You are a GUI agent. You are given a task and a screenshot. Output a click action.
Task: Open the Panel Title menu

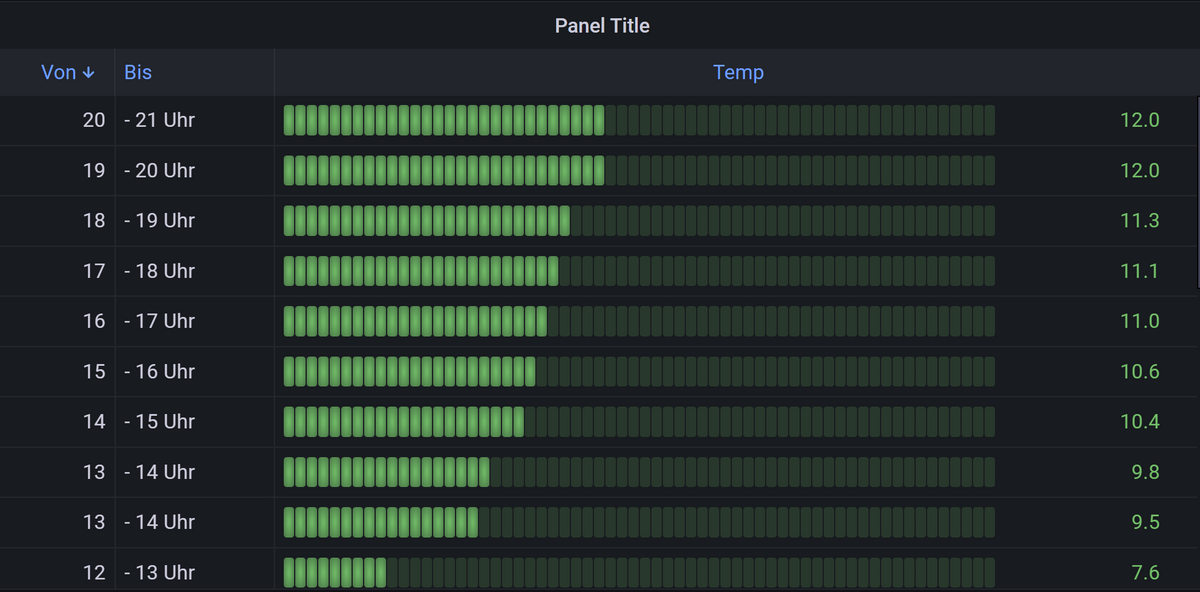coord(602,25)
